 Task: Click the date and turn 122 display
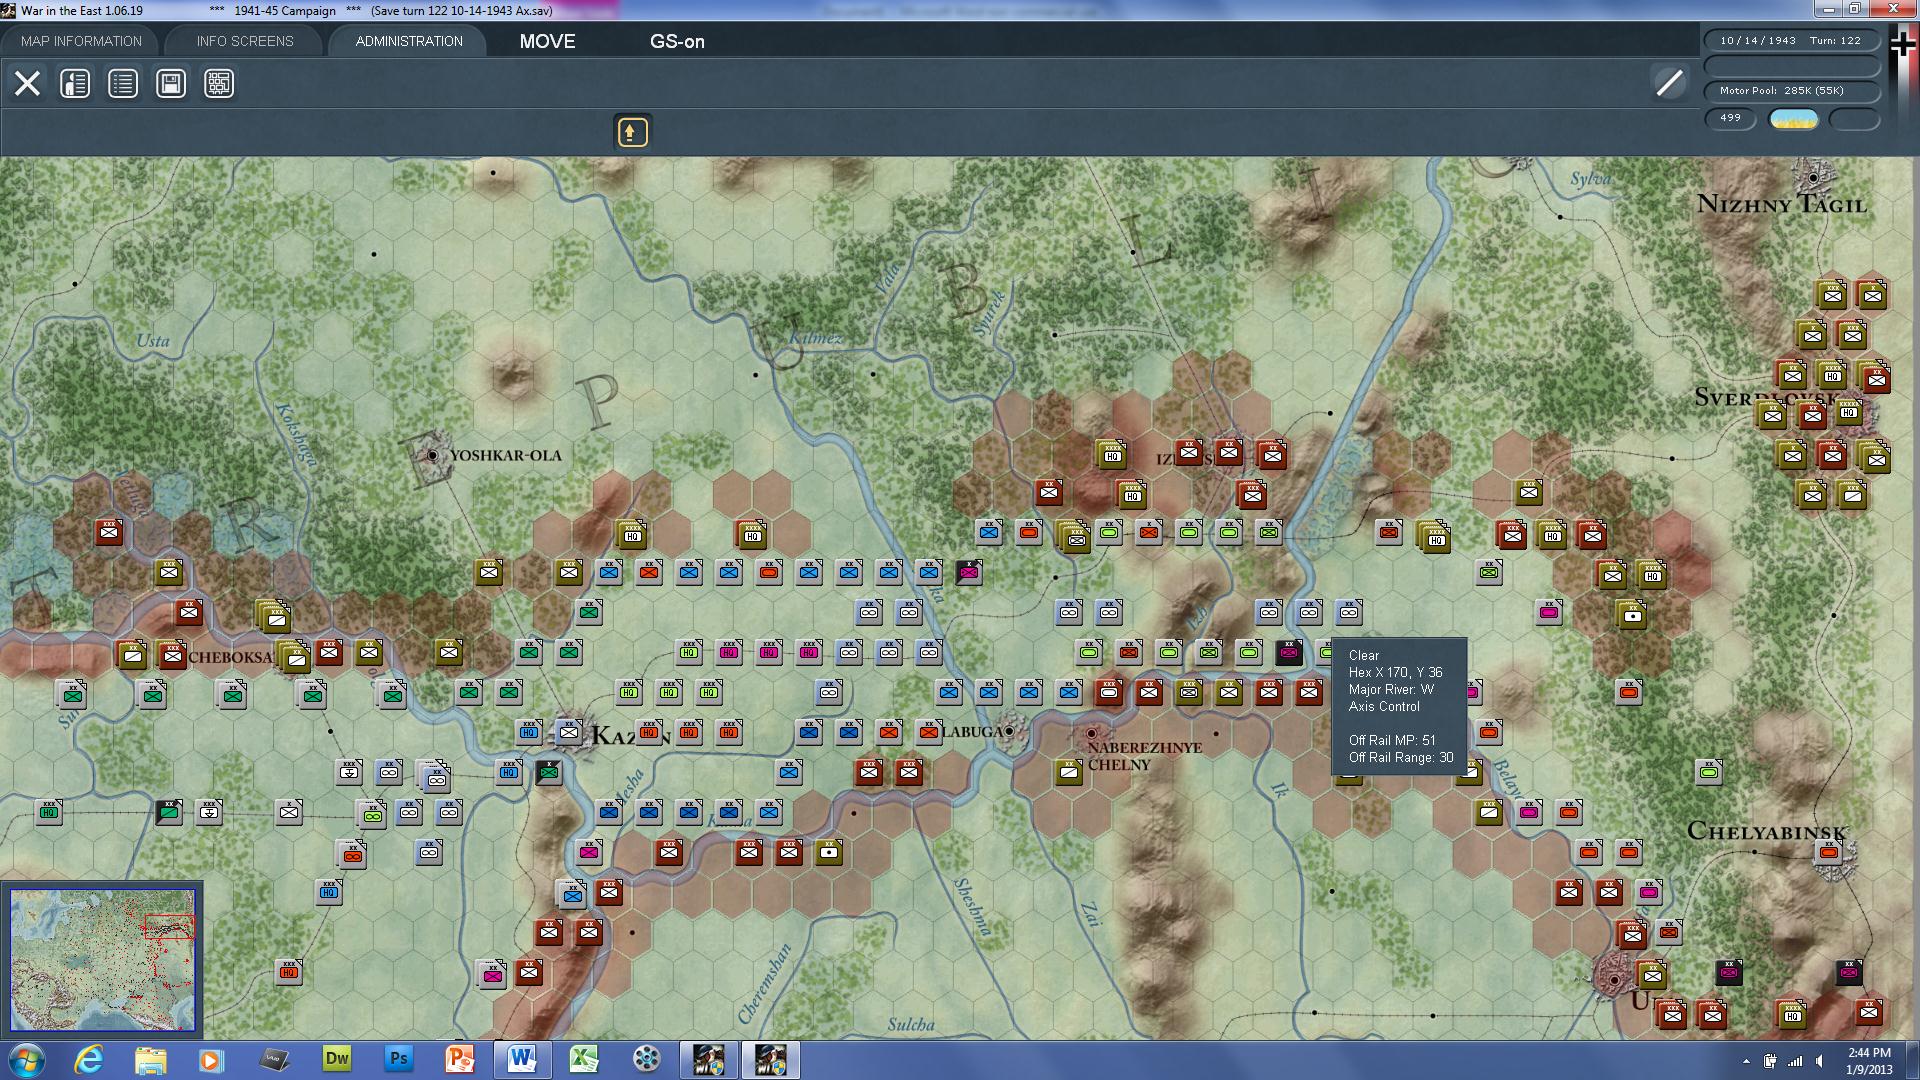tap(1791, 41)
